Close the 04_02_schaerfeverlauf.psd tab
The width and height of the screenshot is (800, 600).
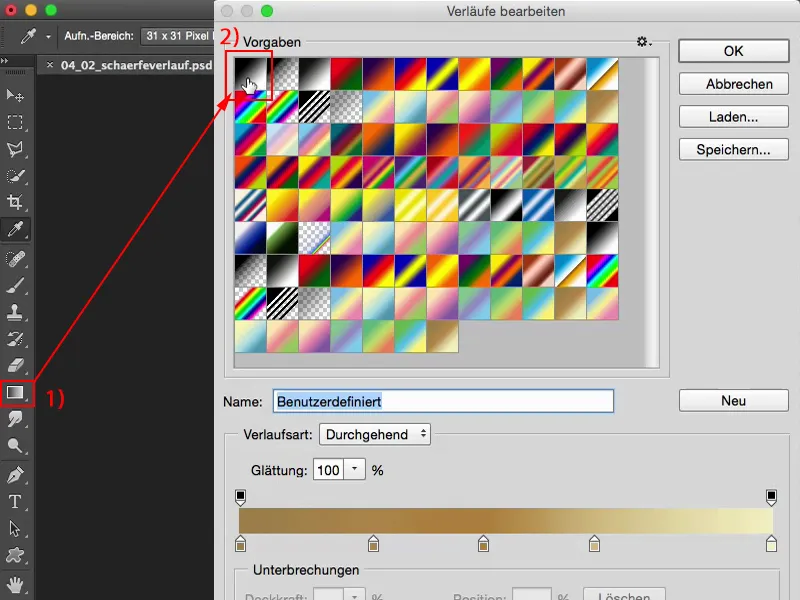(49, 65)
